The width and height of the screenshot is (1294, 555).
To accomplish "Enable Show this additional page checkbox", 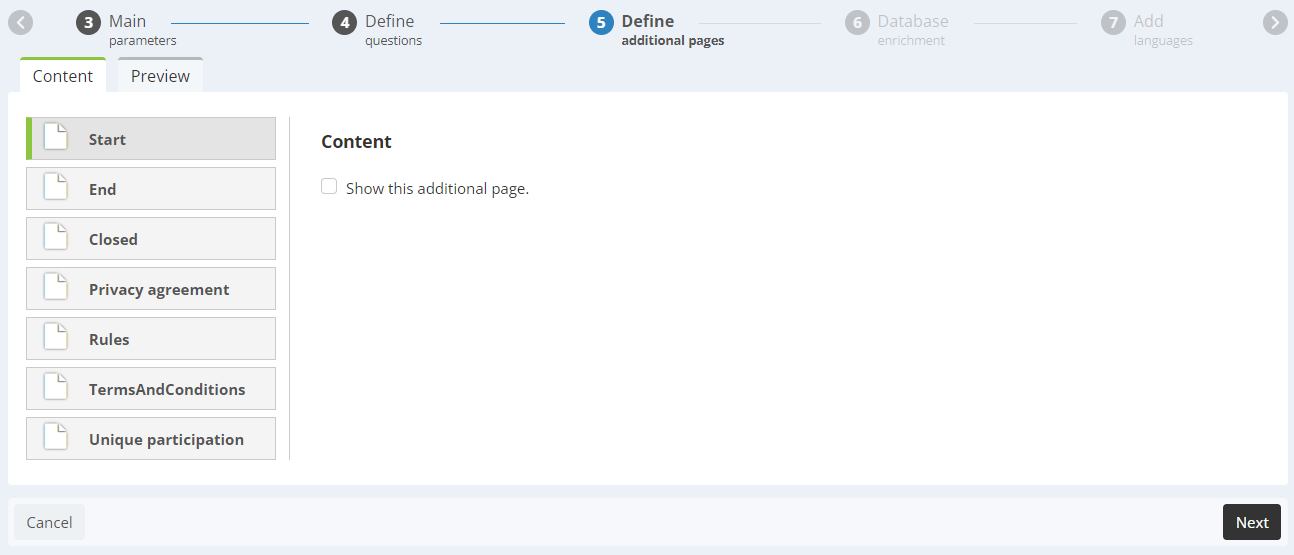I will point(329,187).
